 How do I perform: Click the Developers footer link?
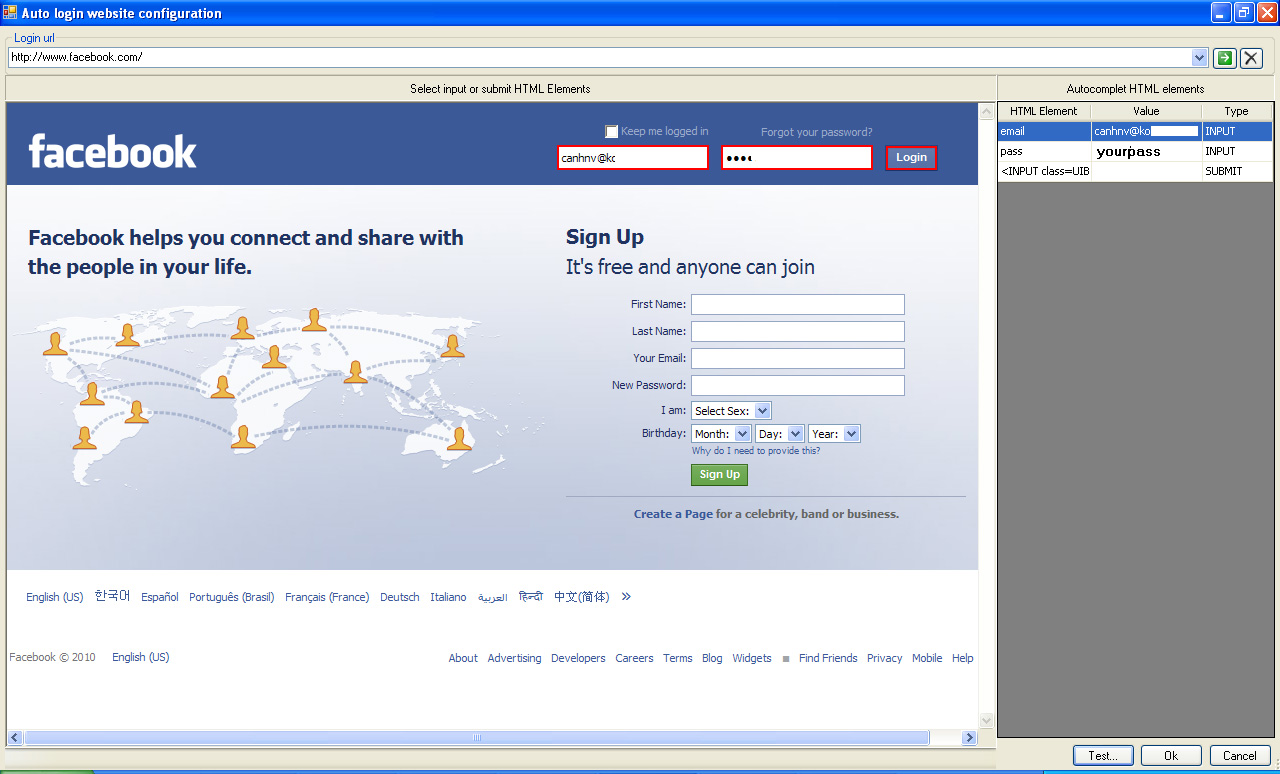click(x=578, y=658)
